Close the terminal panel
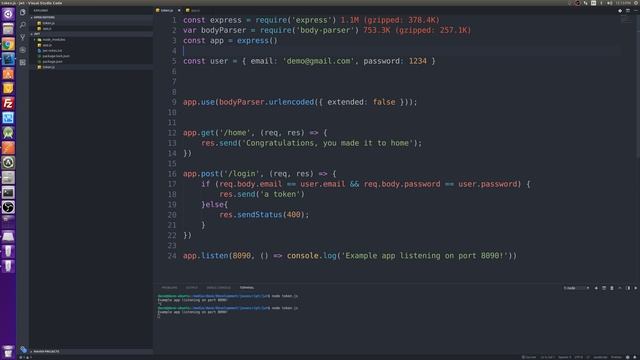The image size is (640, 360). point(636,288)
